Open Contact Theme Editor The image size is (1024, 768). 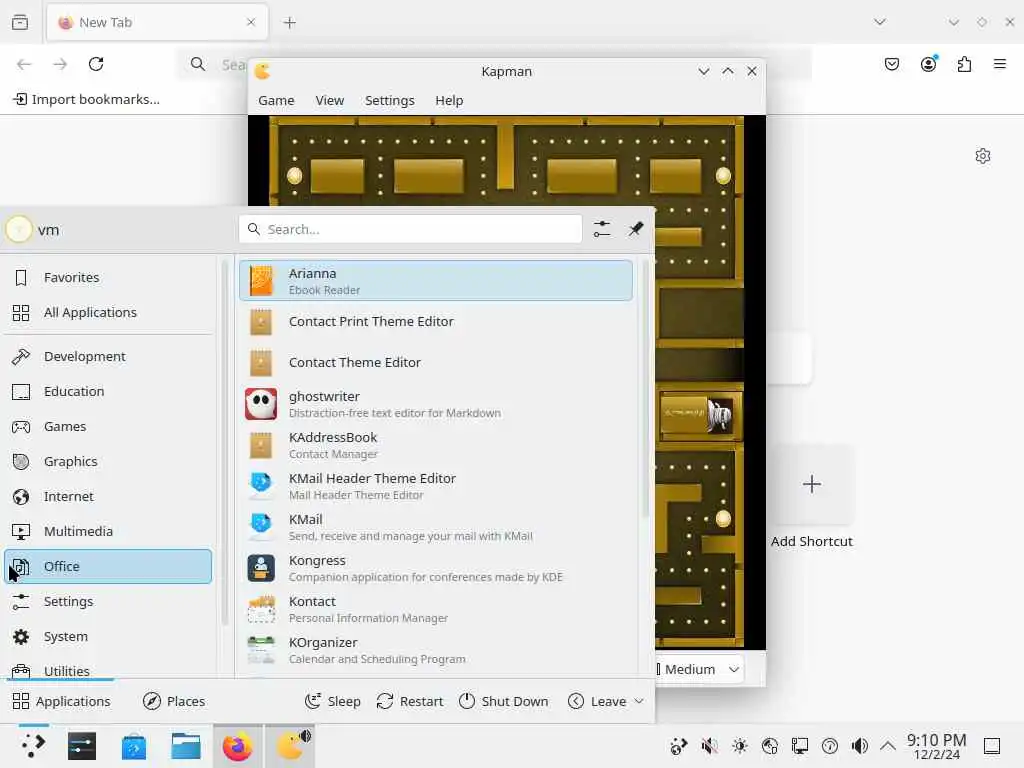[436, 363]
